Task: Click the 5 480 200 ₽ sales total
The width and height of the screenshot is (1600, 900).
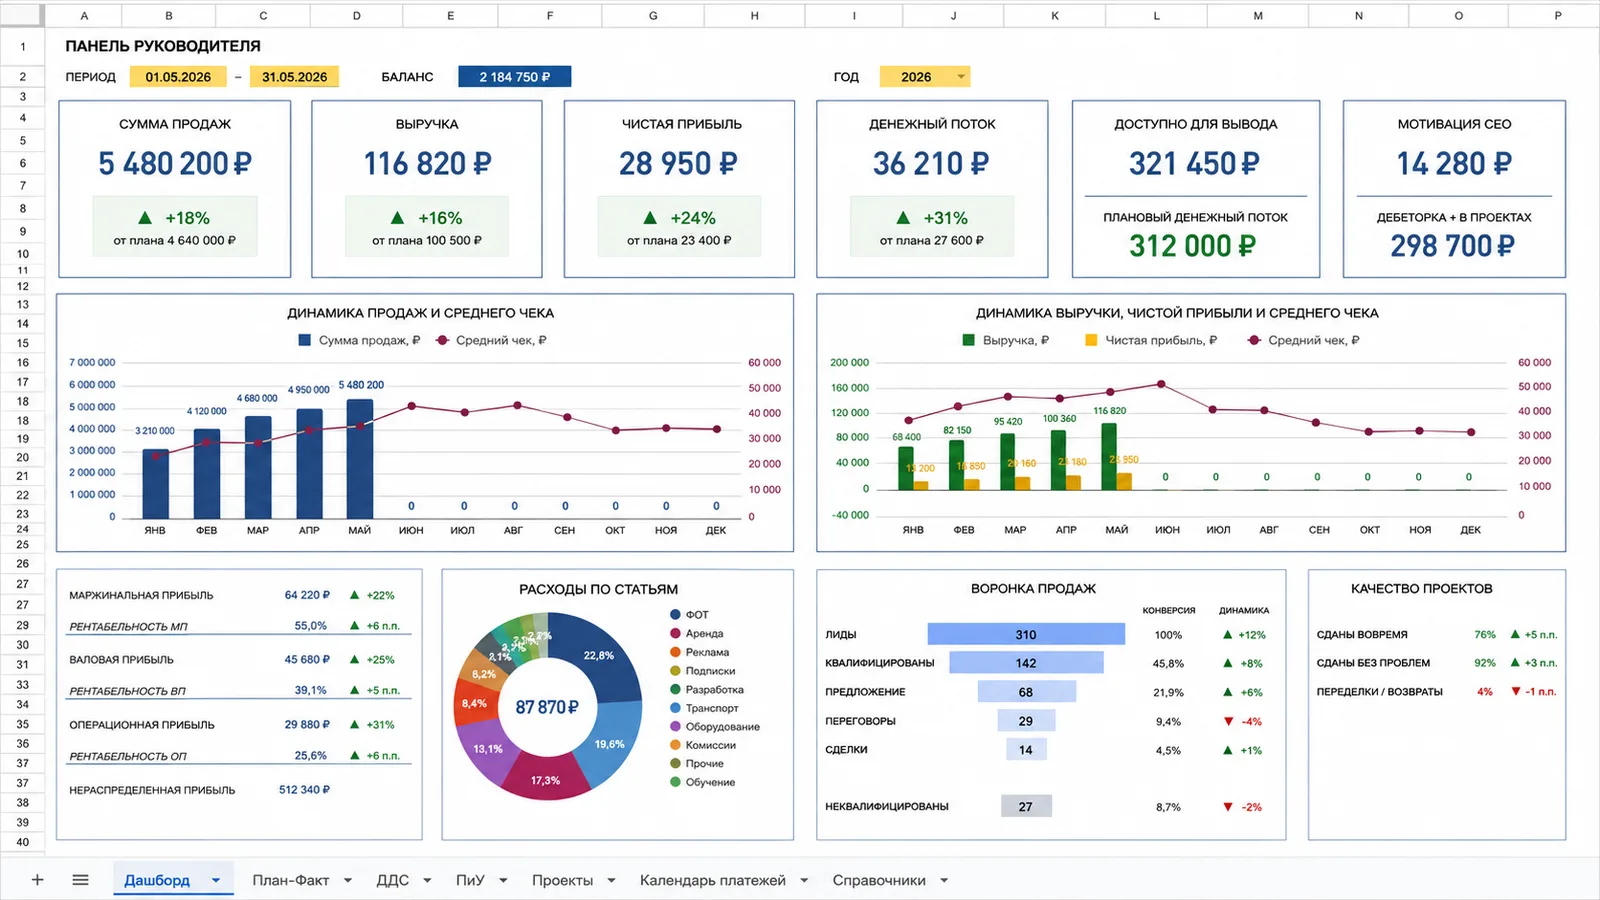Action: pyautogui.click(x=175, y=163)
